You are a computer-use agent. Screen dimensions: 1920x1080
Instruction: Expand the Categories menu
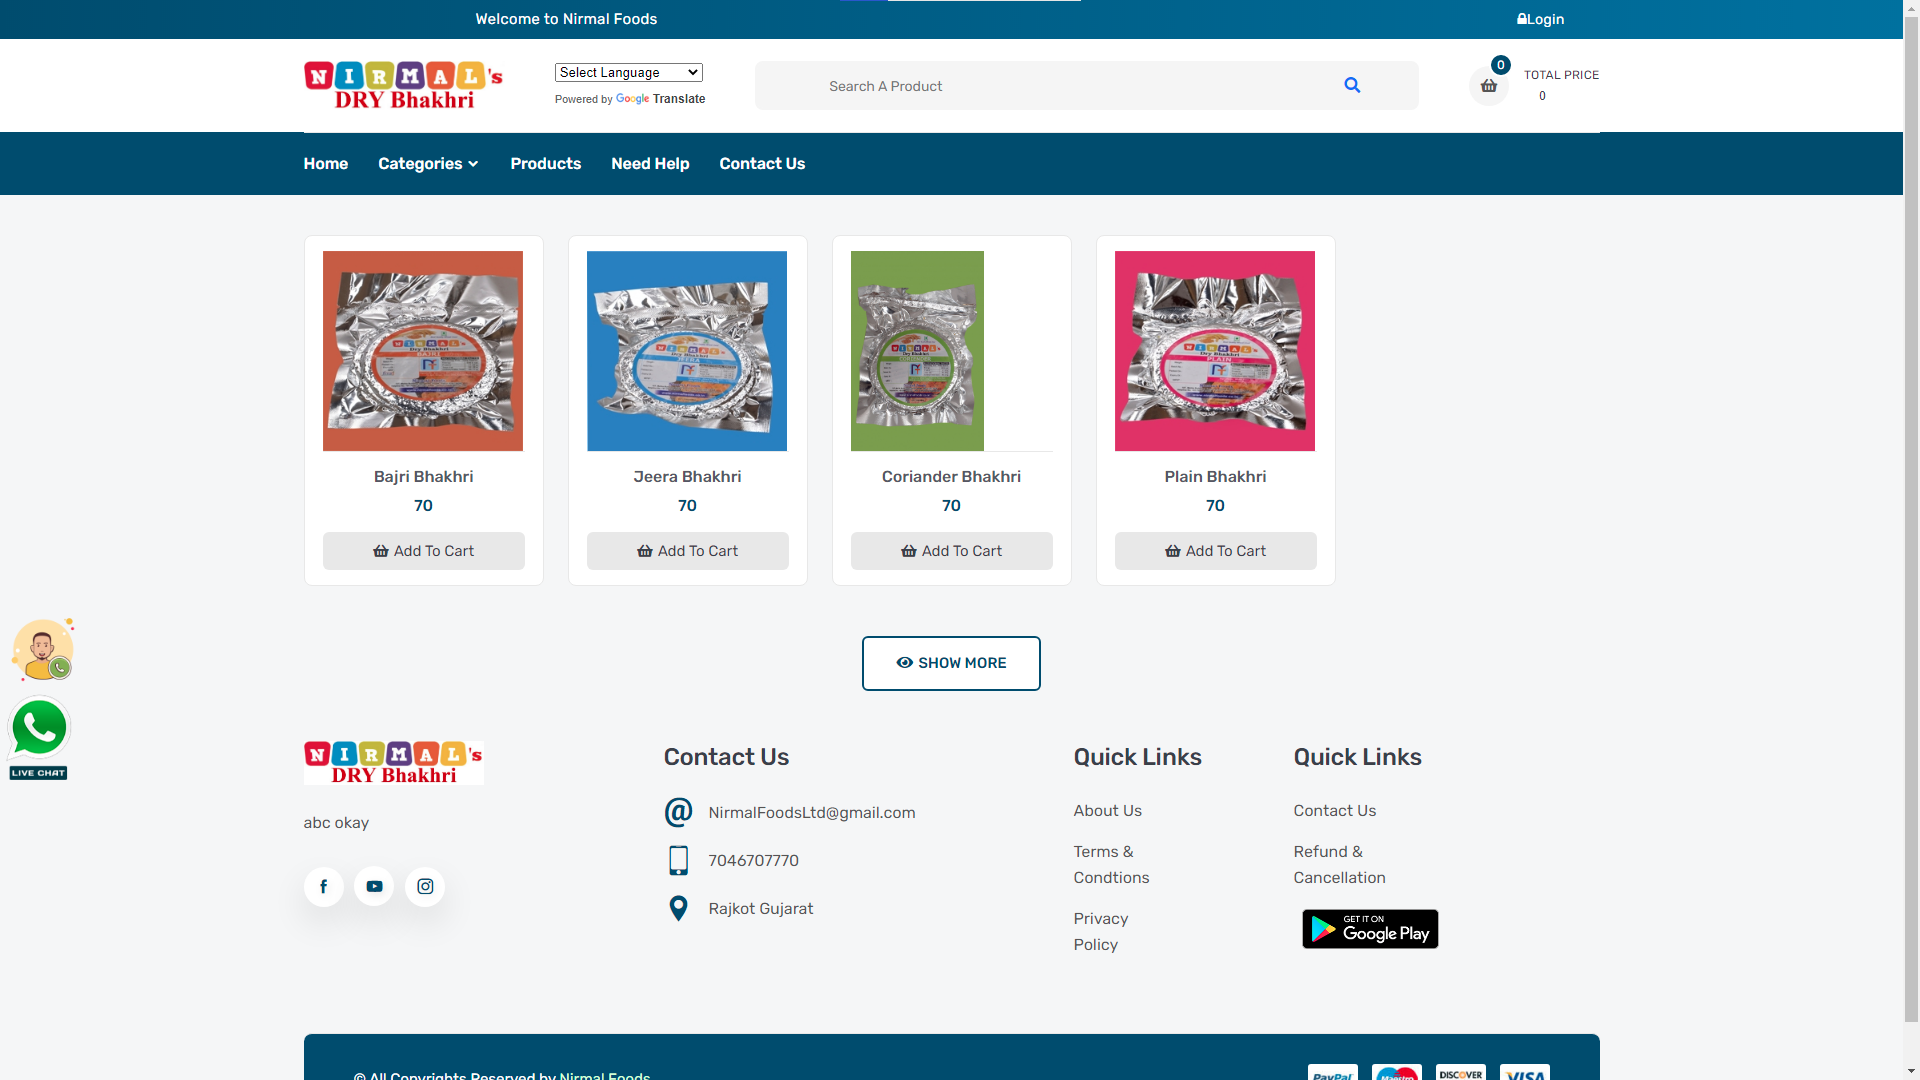(x=428, y=164)
